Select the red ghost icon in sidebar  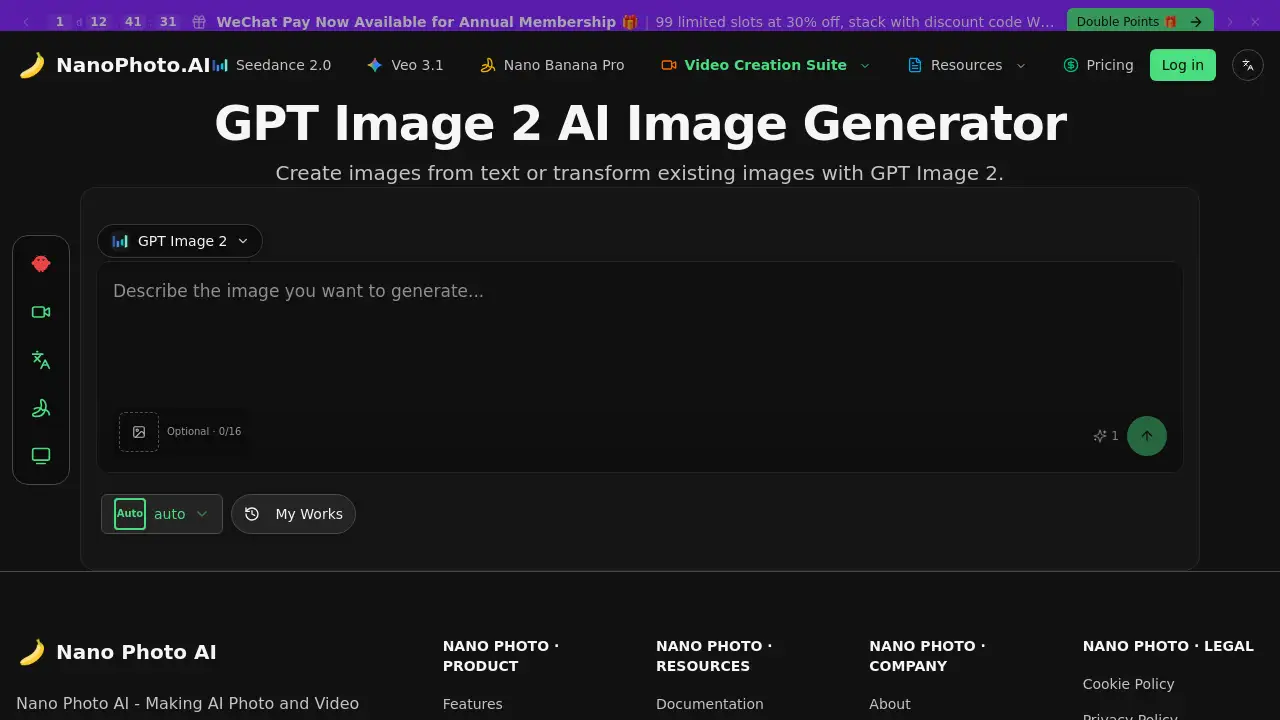coord(41,264)
